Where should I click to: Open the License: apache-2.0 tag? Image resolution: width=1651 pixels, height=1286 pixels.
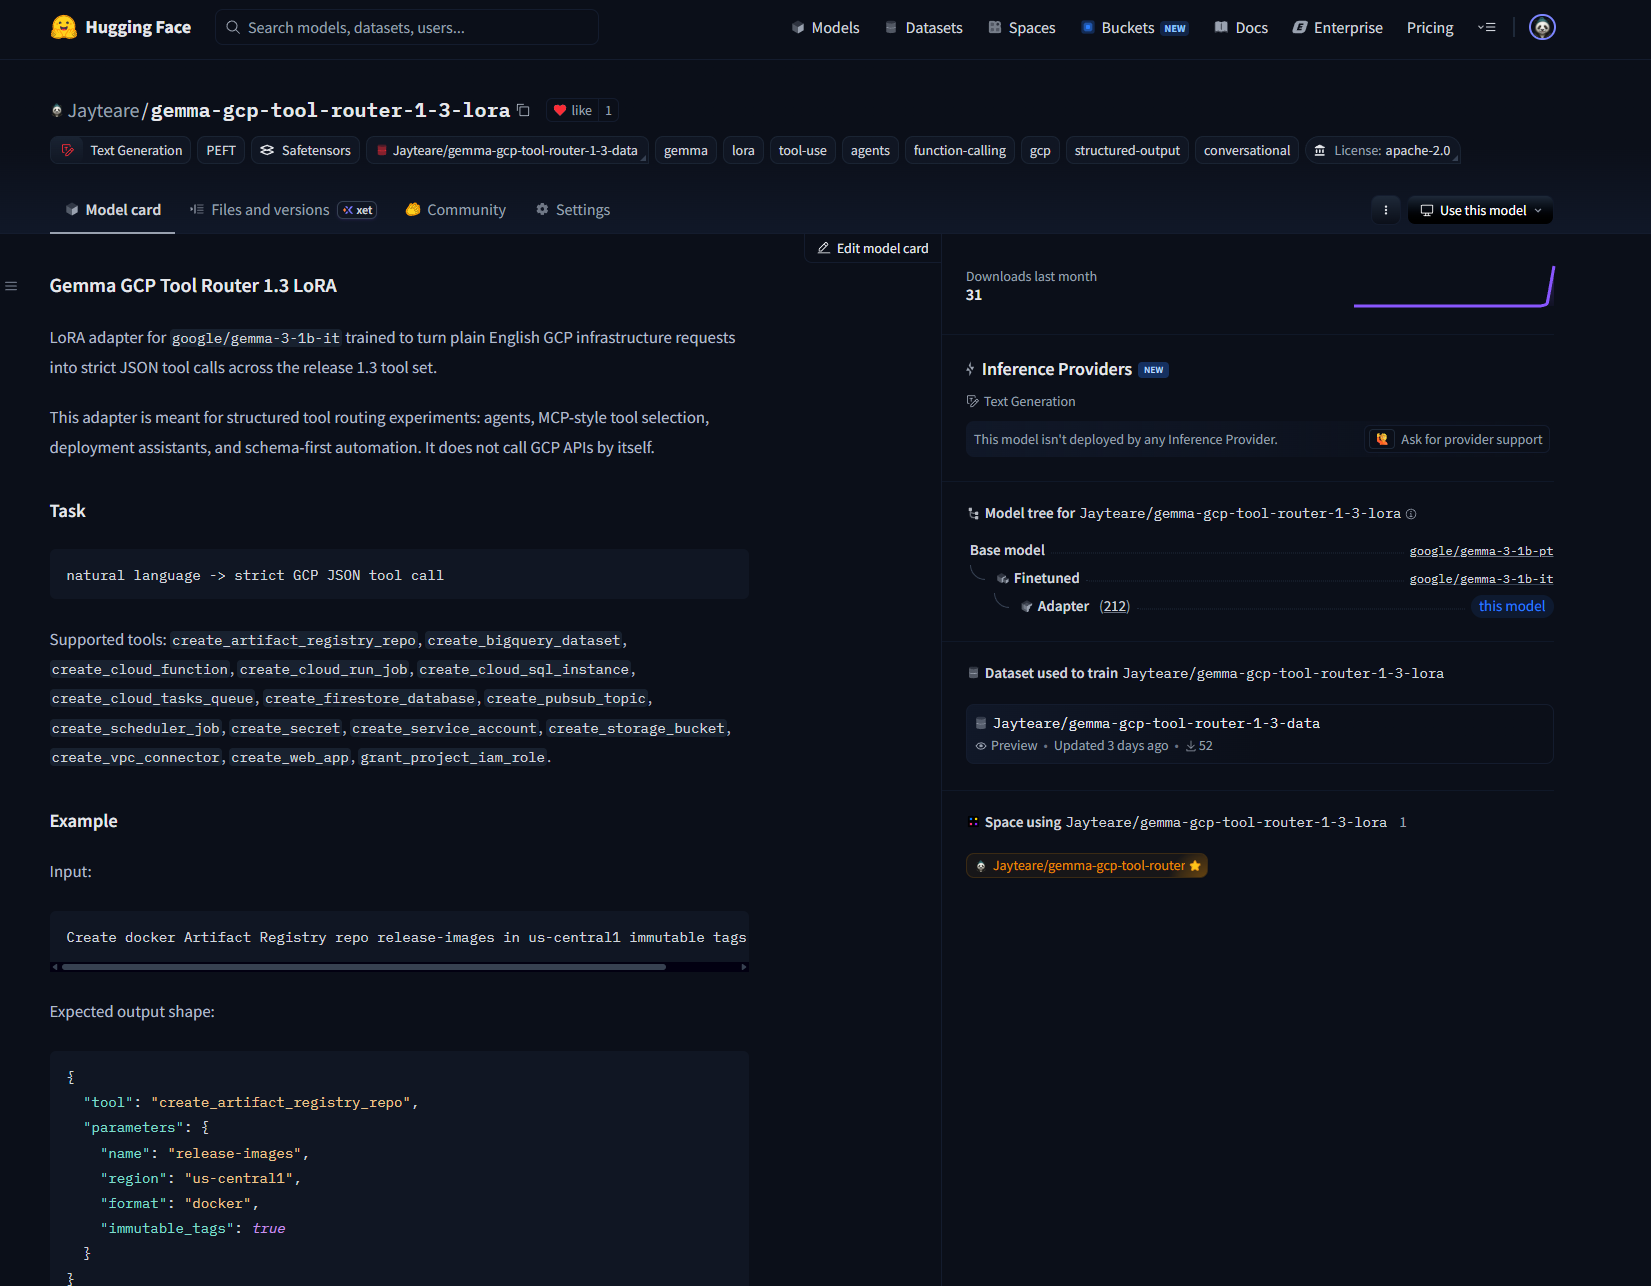(1382, 150)
